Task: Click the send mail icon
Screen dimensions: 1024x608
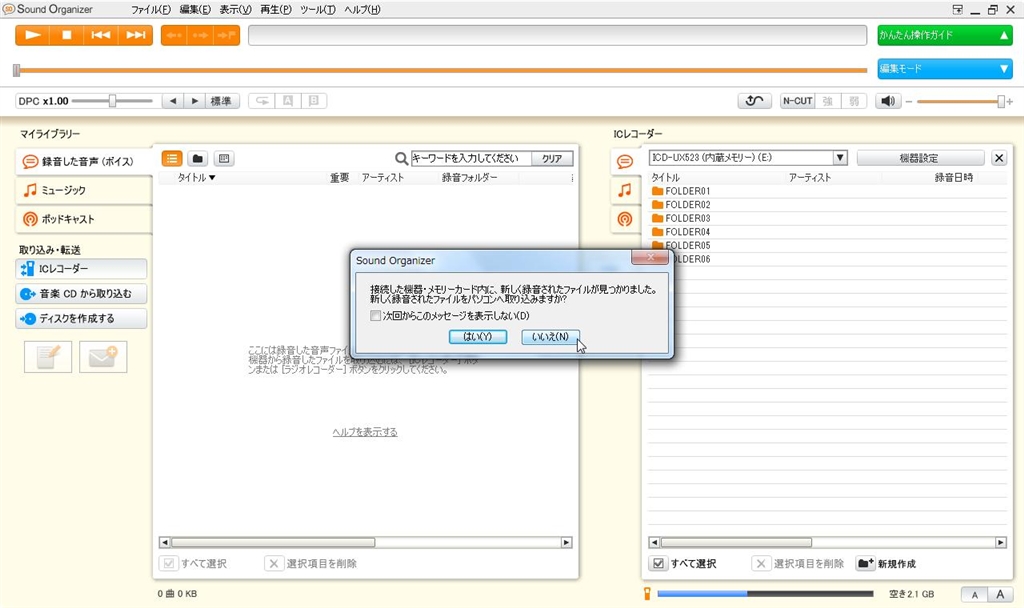Action: [103, 357]
